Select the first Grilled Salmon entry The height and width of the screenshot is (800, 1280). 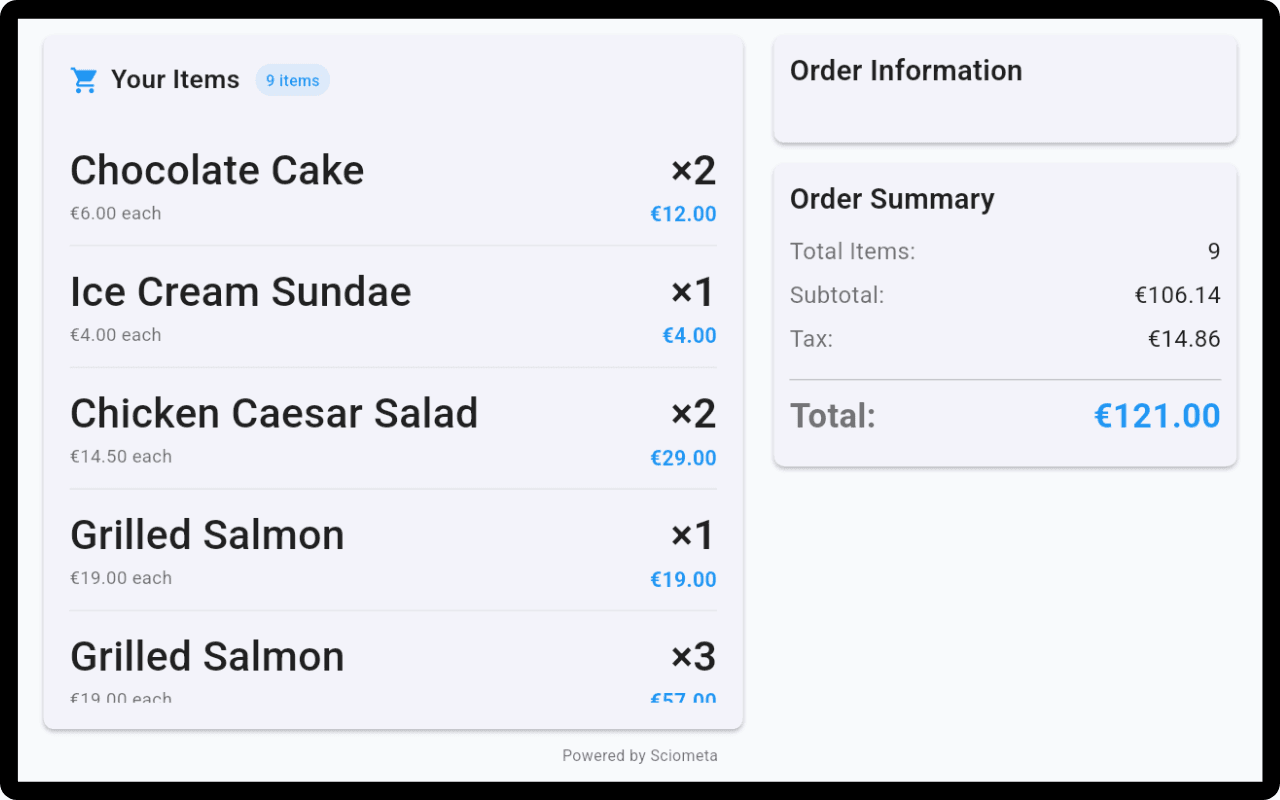pos(206,535)
